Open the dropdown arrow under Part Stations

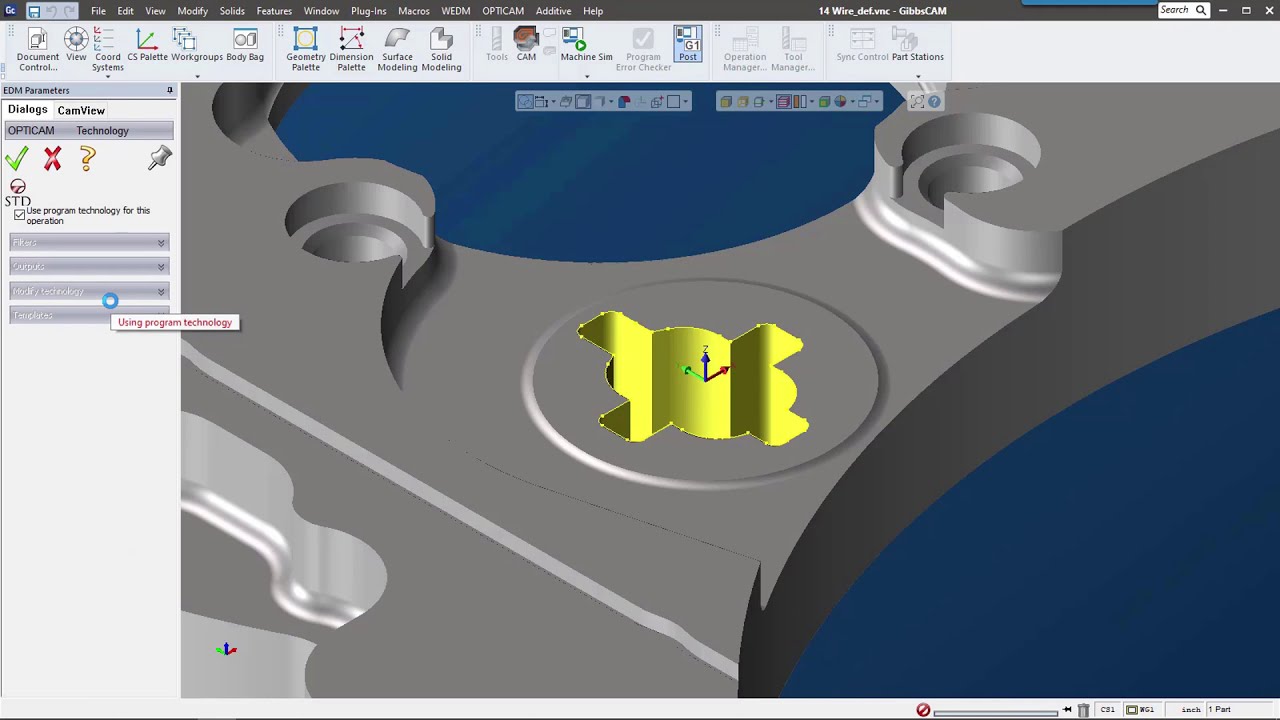point(918,77)
